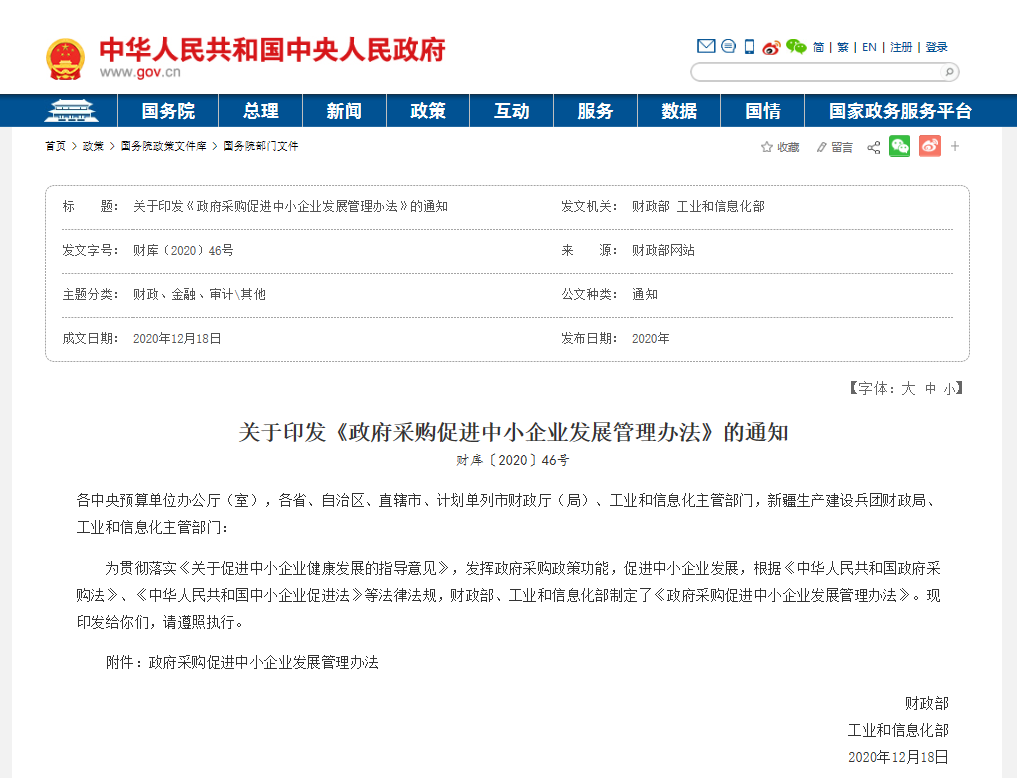Click the plus icon for more share options
The width and height of the screenshot is (1017, 778).
coord(954,146)
